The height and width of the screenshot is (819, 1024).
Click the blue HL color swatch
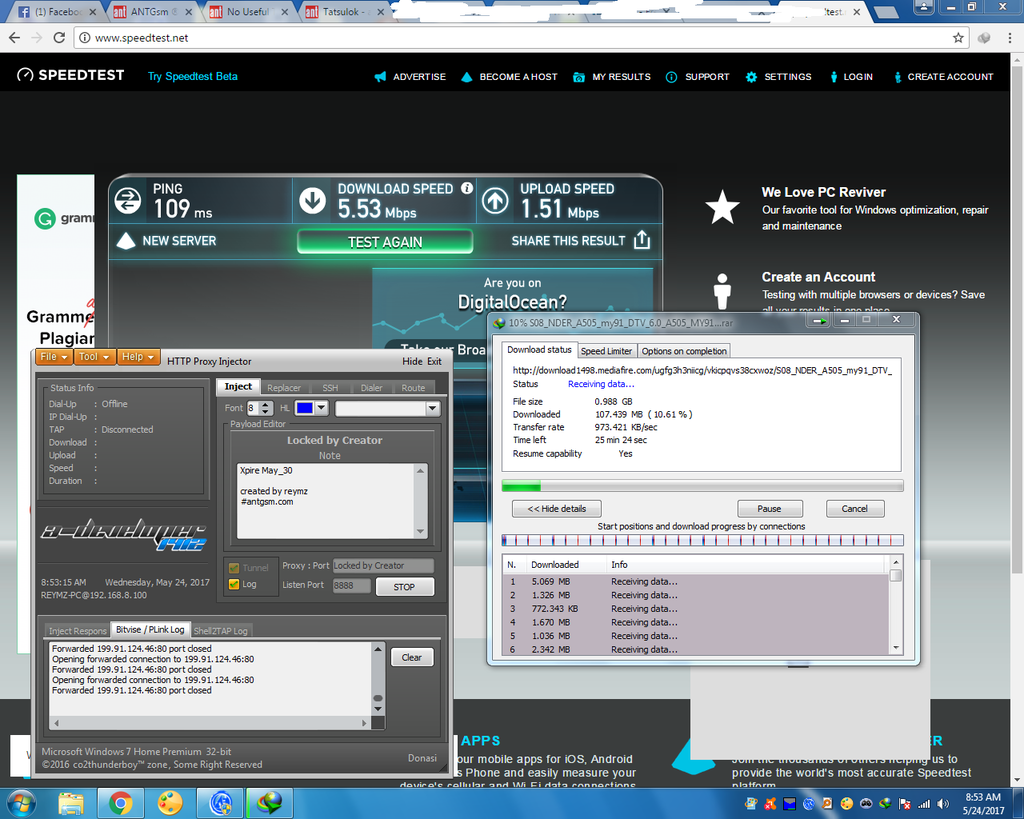click(x=304, y=408)
